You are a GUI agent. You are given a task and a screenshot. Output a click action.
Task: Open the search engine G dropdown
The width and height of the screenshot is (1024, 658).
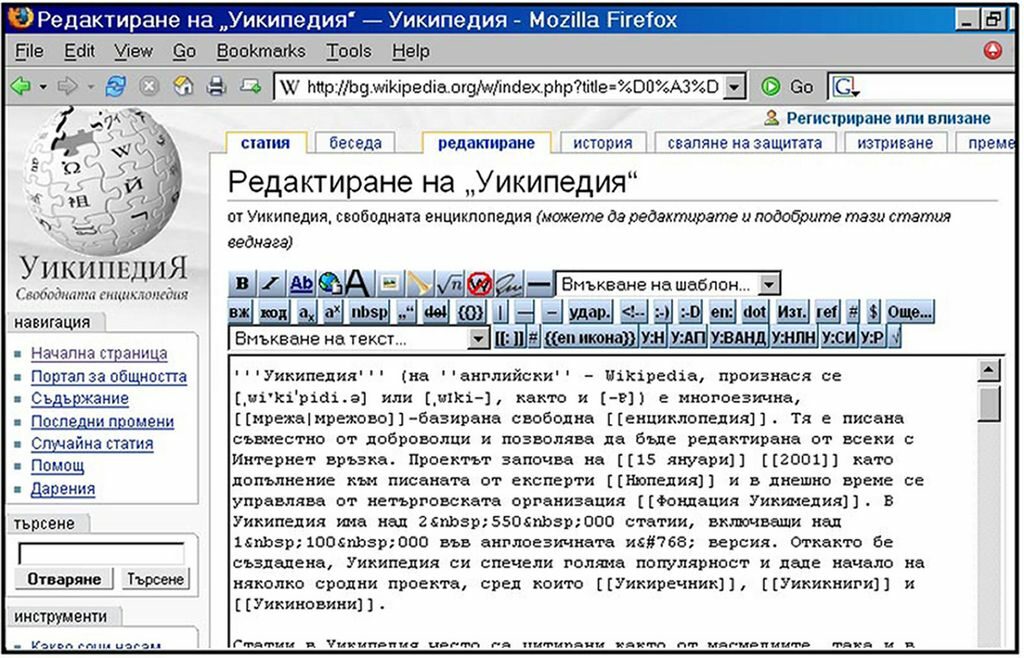tap(844, 87)
